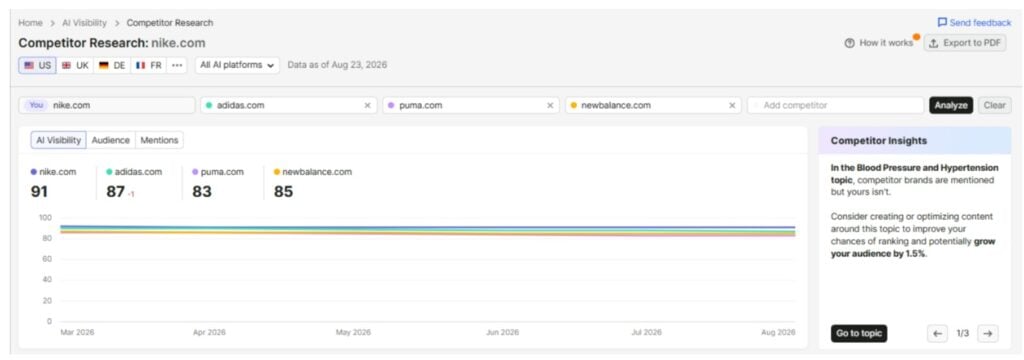Toggle puma.com legend in chart
Image resolution: width=1024 pixels, height=360 pixels.
pos(218,172)
